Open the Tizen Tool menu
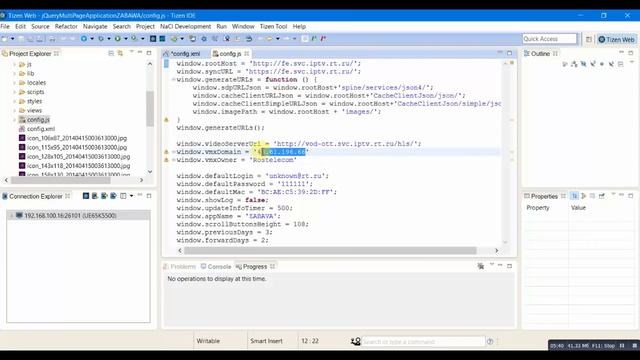This screenshot has height=360, width=640. [x=273, y=27]
